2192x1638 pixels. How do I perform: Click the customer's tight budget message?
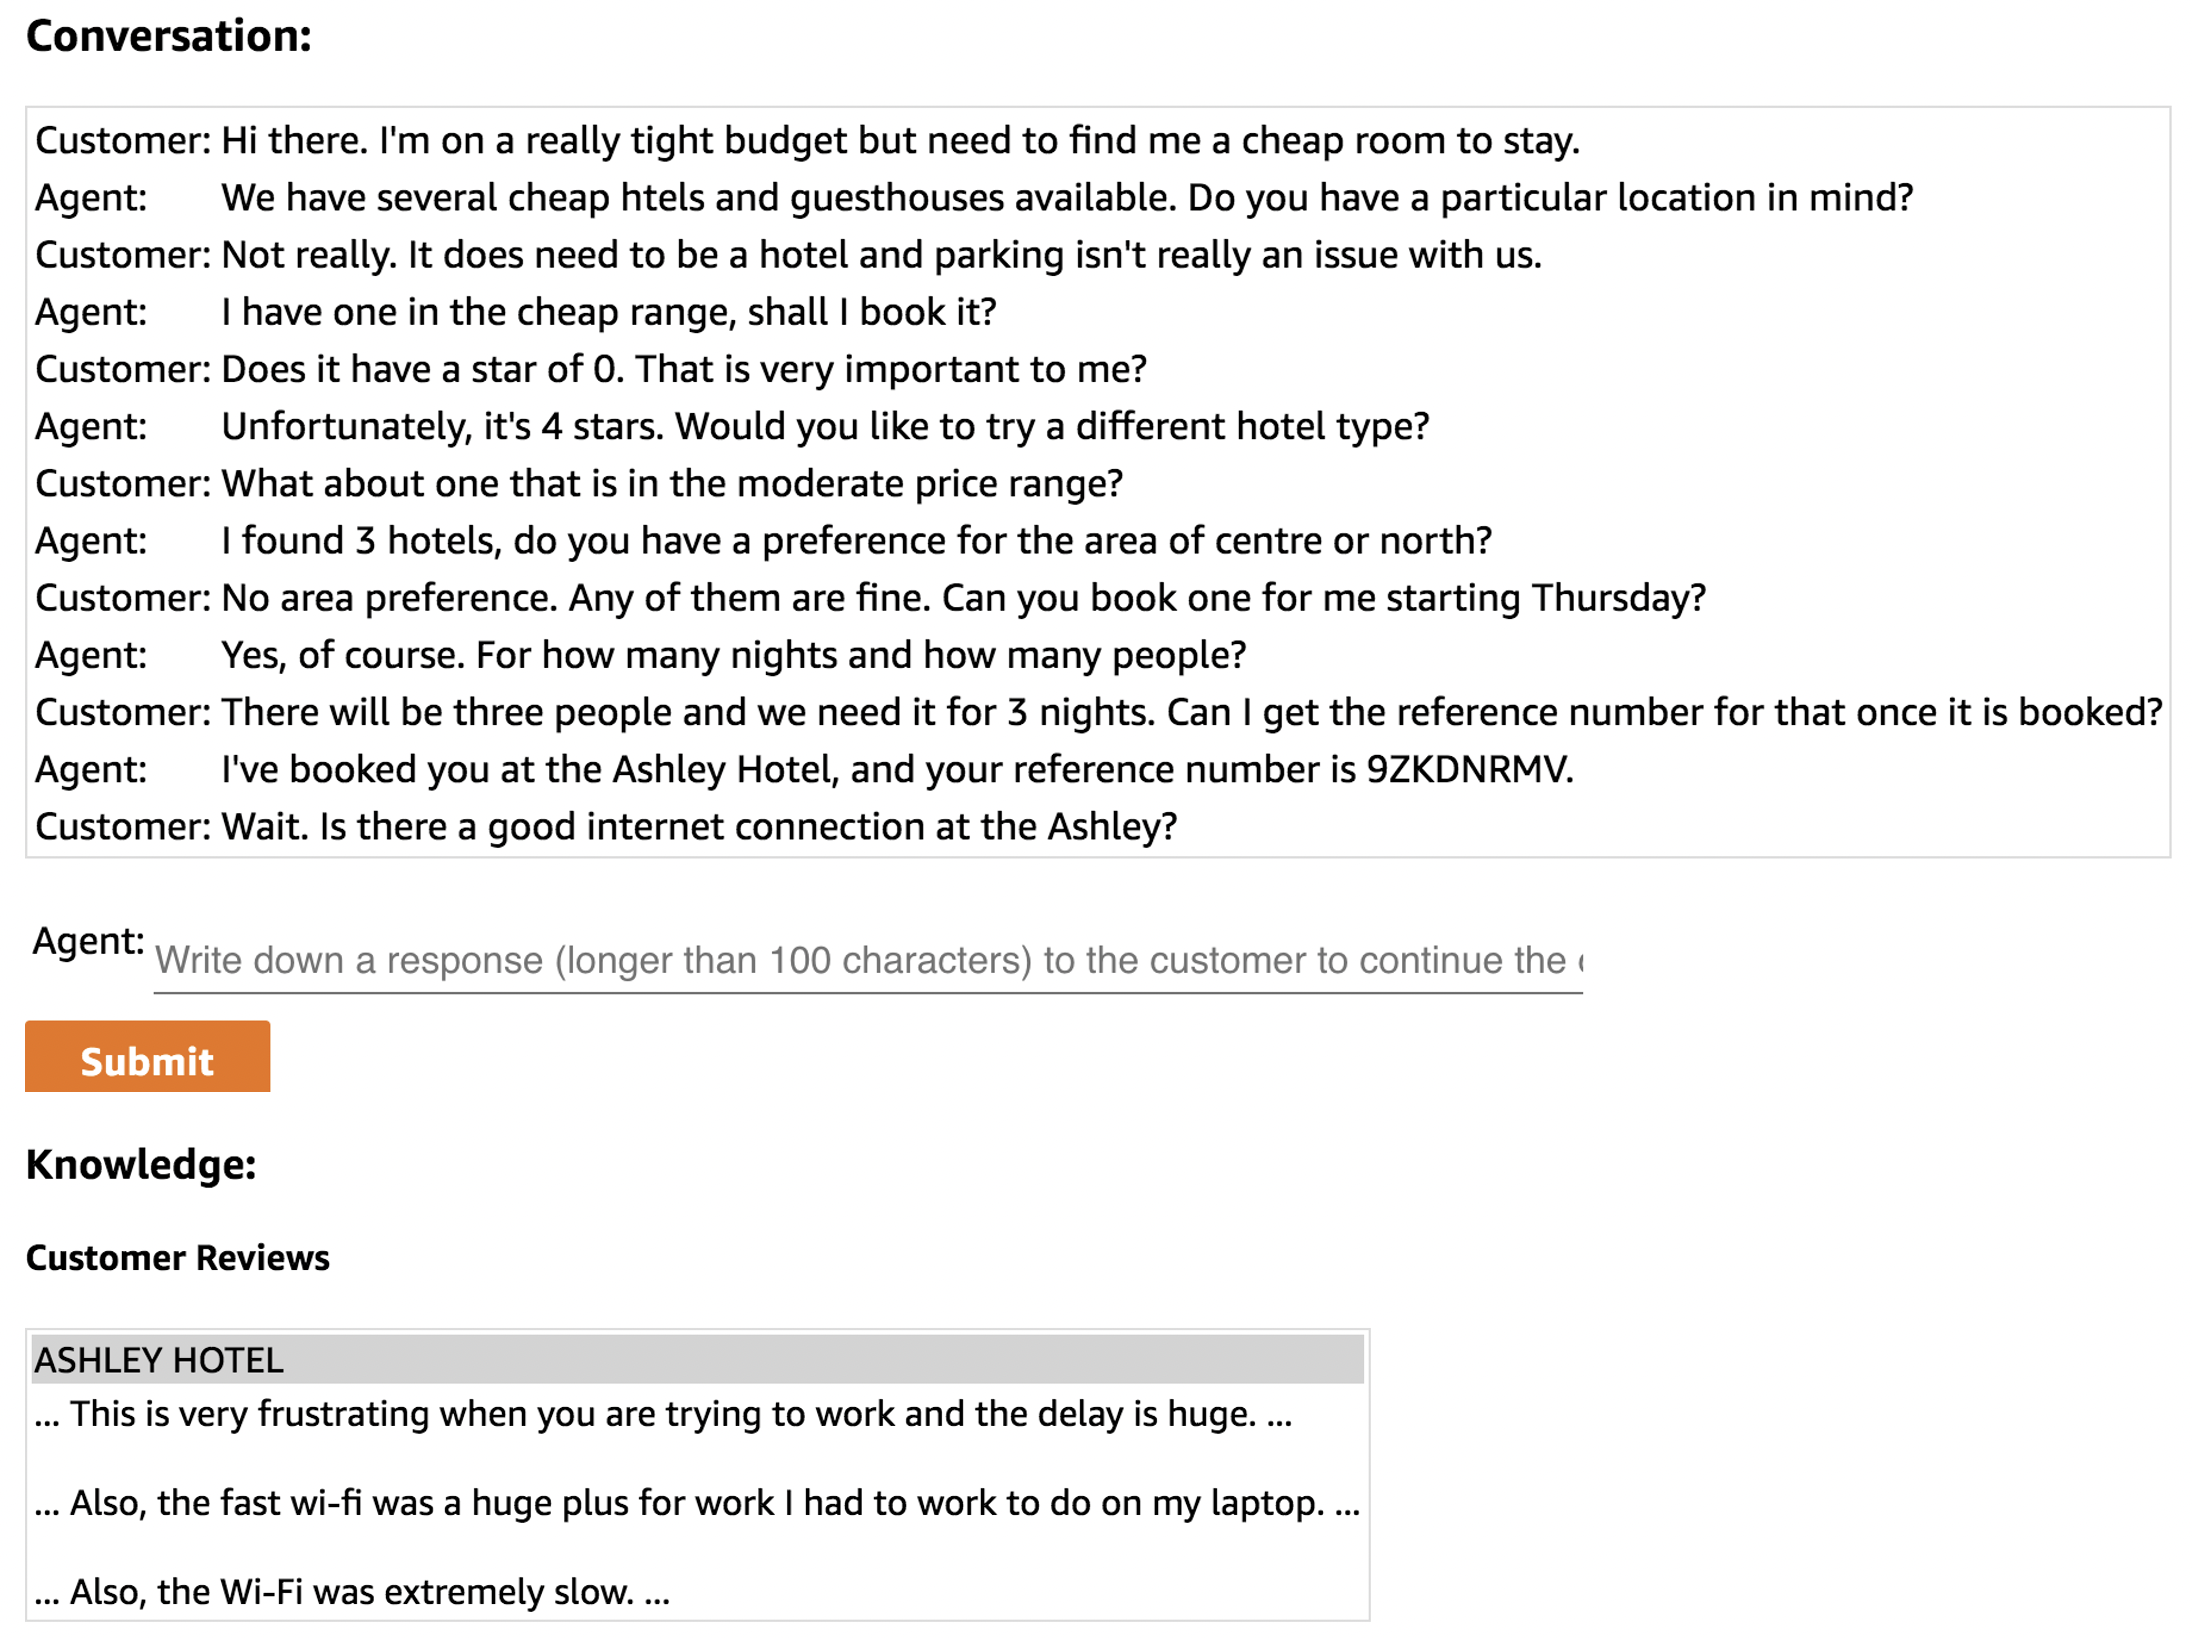[x=900, y=141]
